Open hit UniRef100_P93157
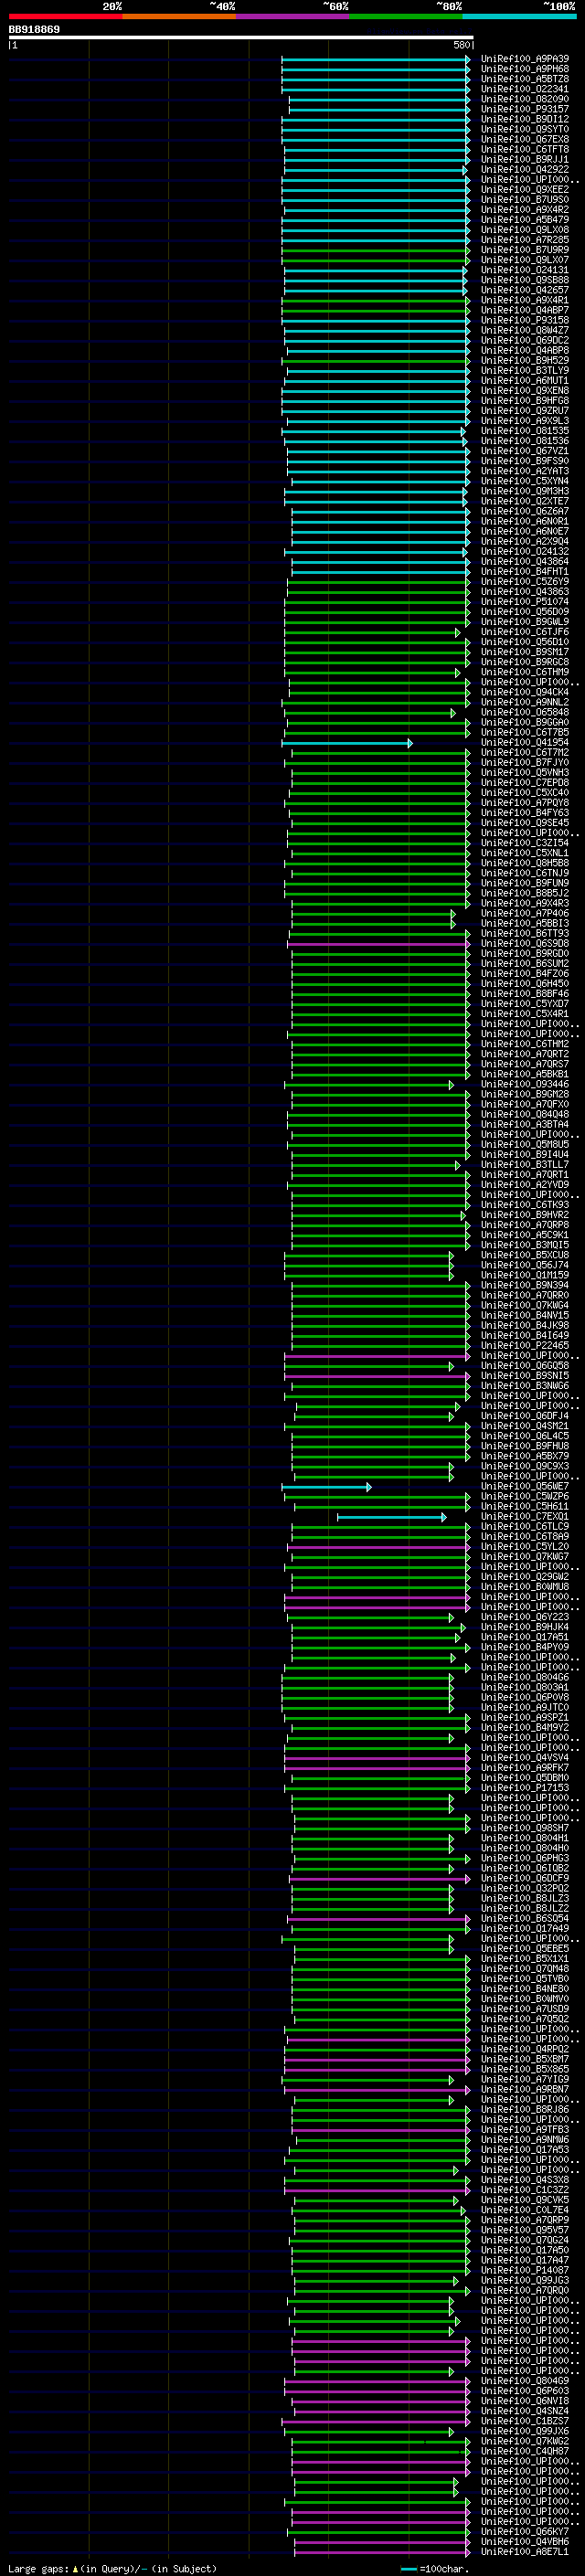The width and height of the screenshot is (585, 2576). click(x=525, y=109)
